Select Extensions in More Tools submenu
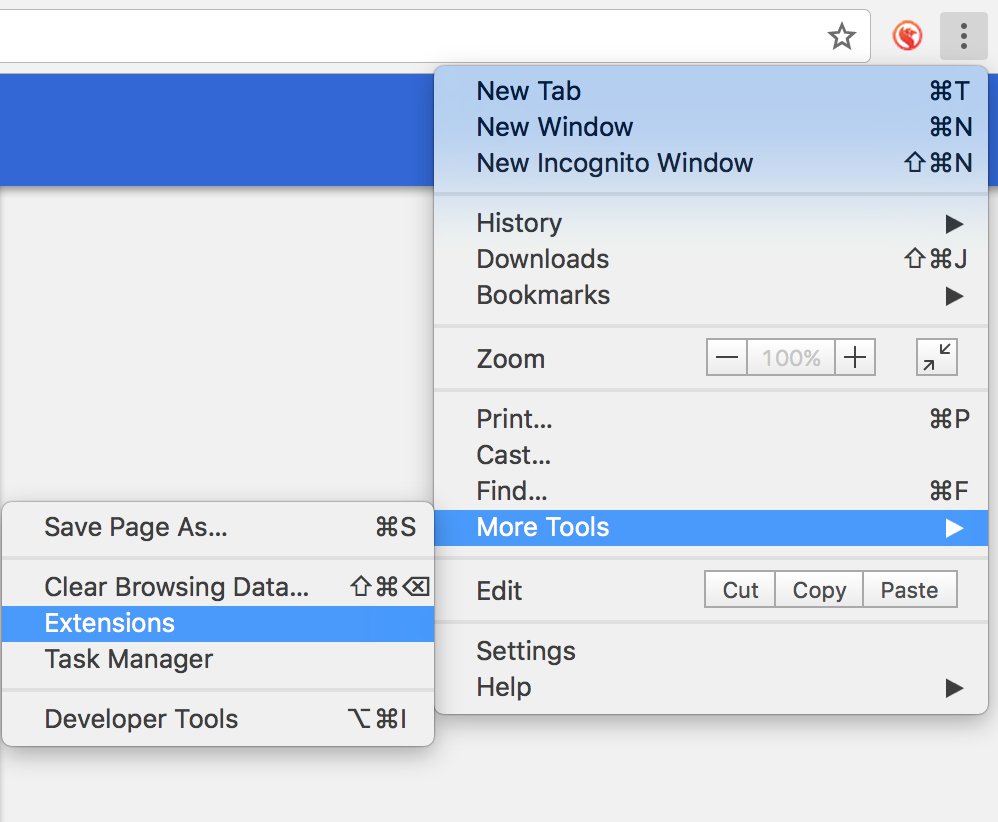Image resolution: width=998 pixels, height=822 pixels. [110, 623]
